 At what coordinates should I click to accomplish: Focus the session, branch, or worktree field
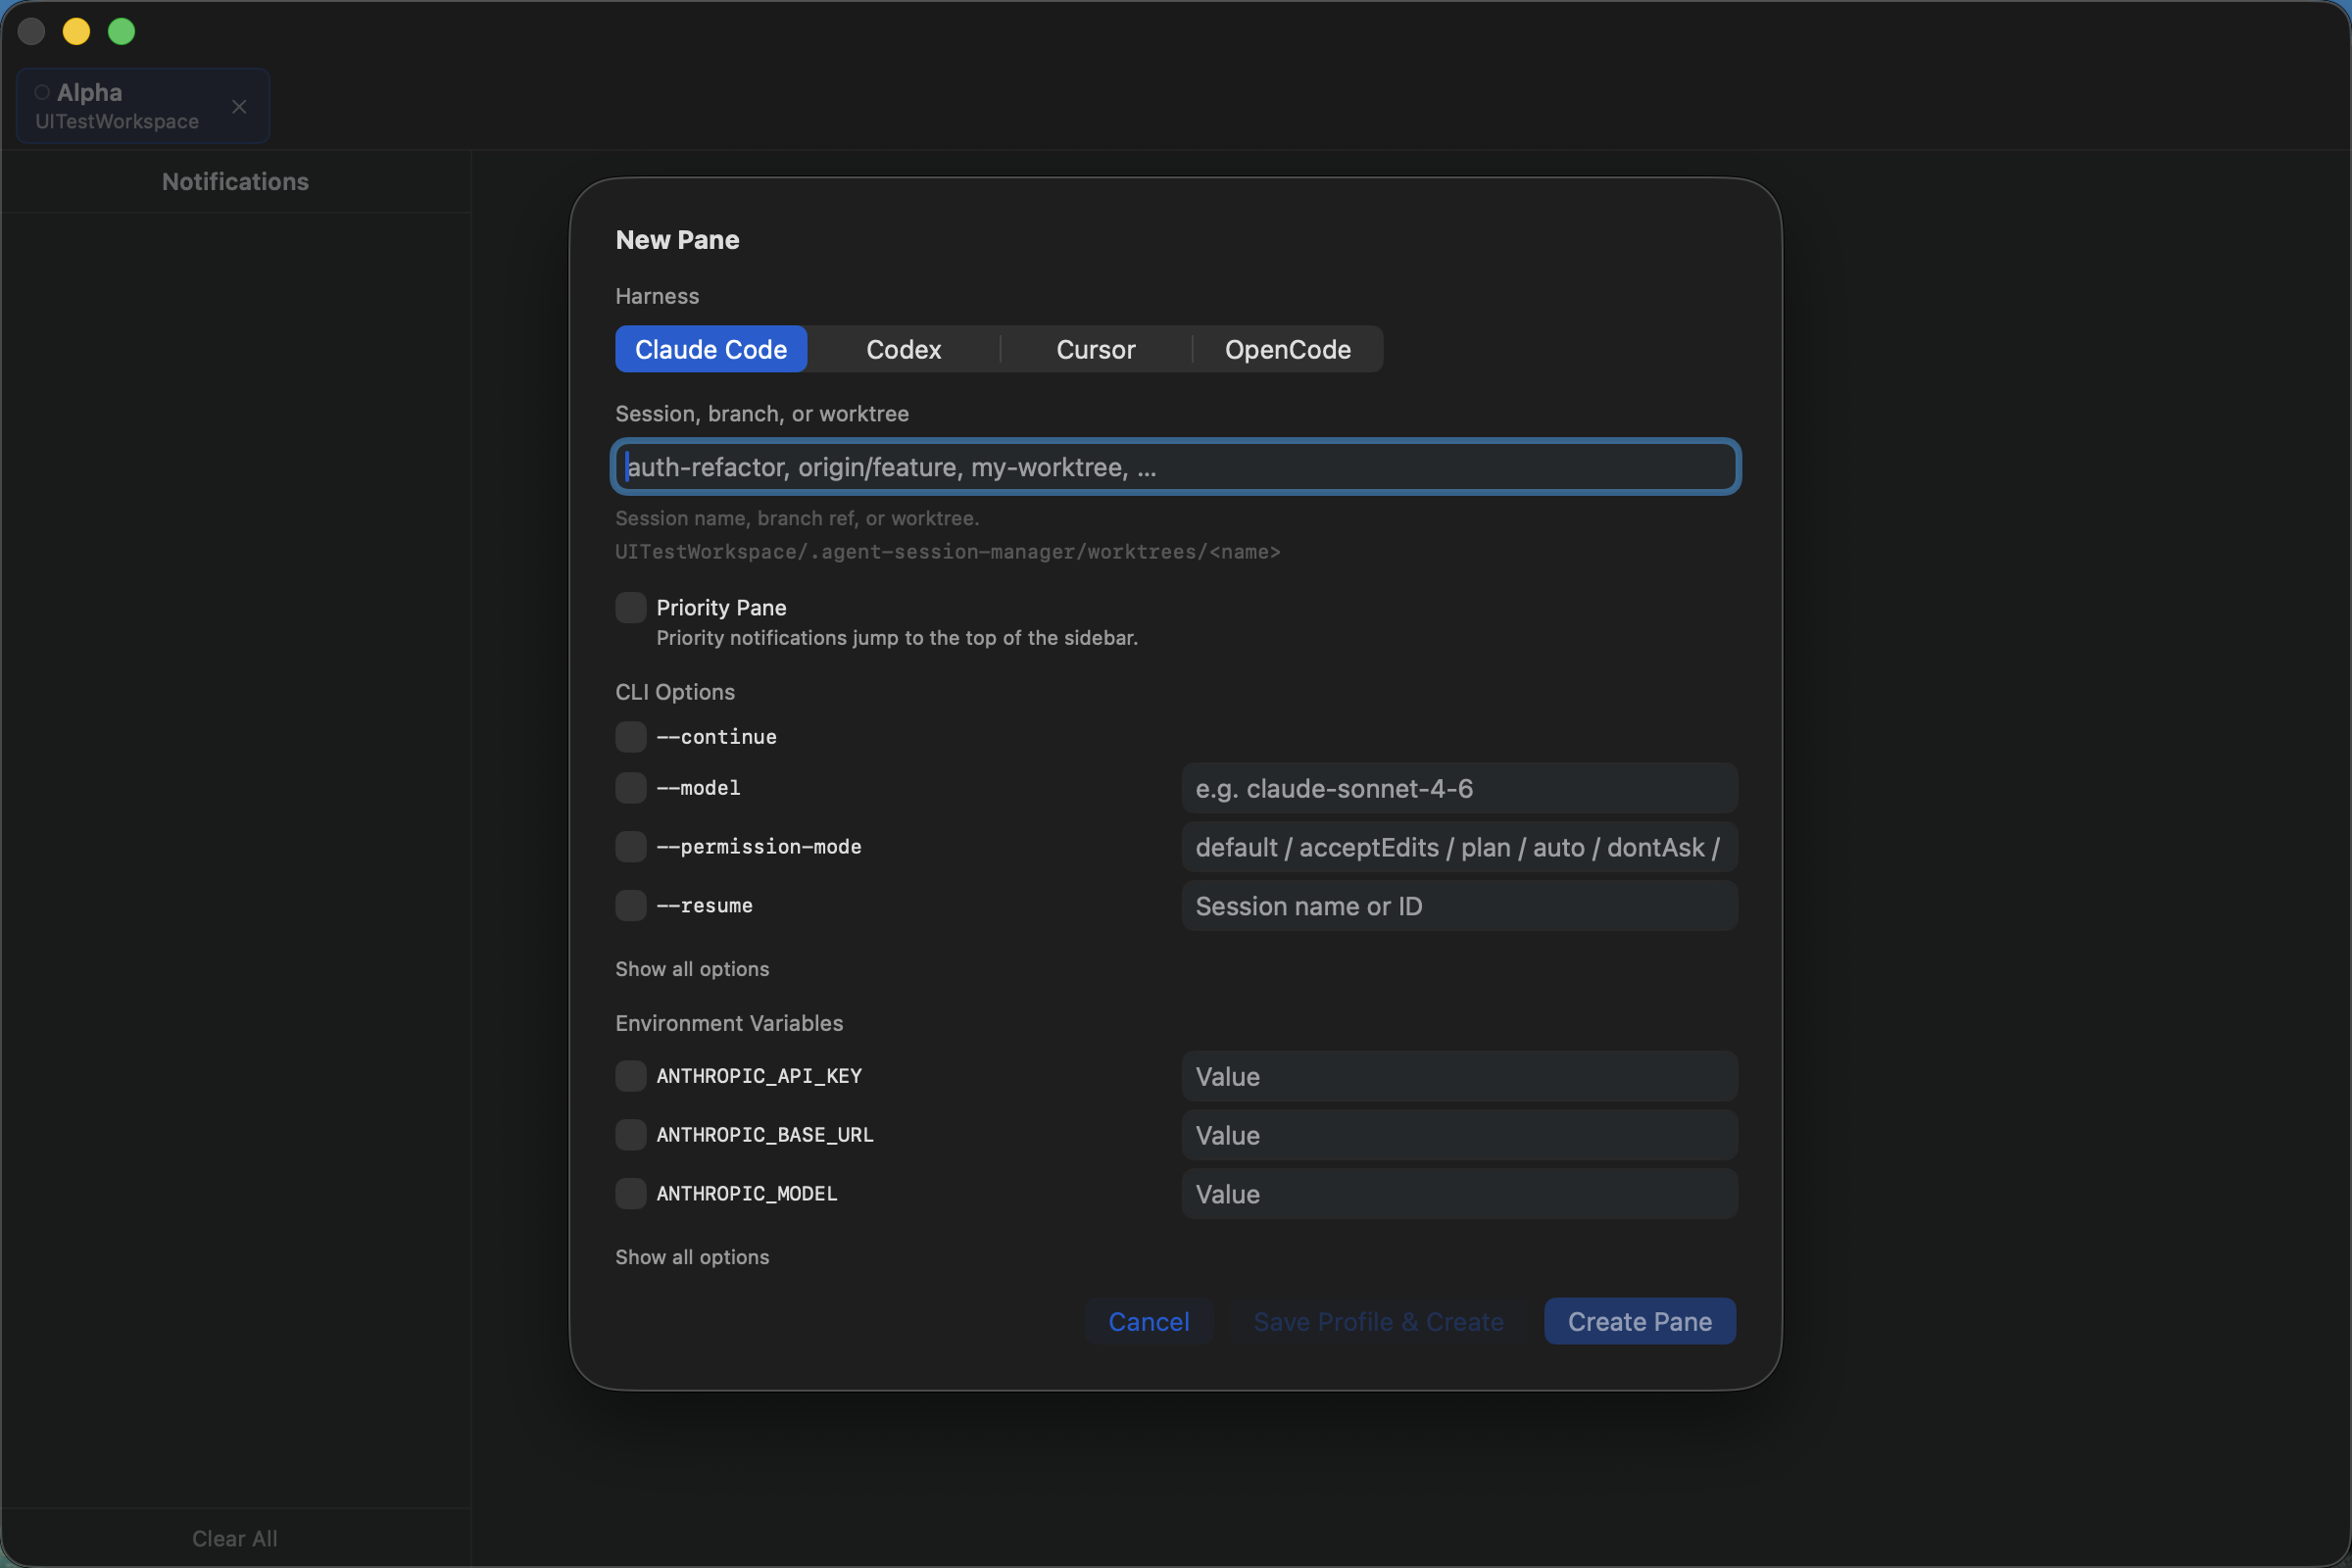pyautogui.click(x=1176, y=467)
